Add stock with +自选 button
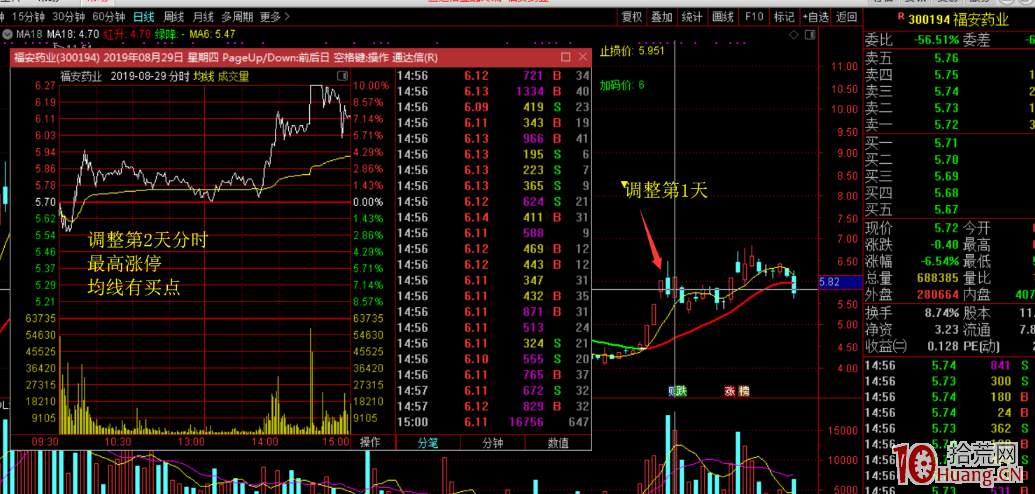 815,17
